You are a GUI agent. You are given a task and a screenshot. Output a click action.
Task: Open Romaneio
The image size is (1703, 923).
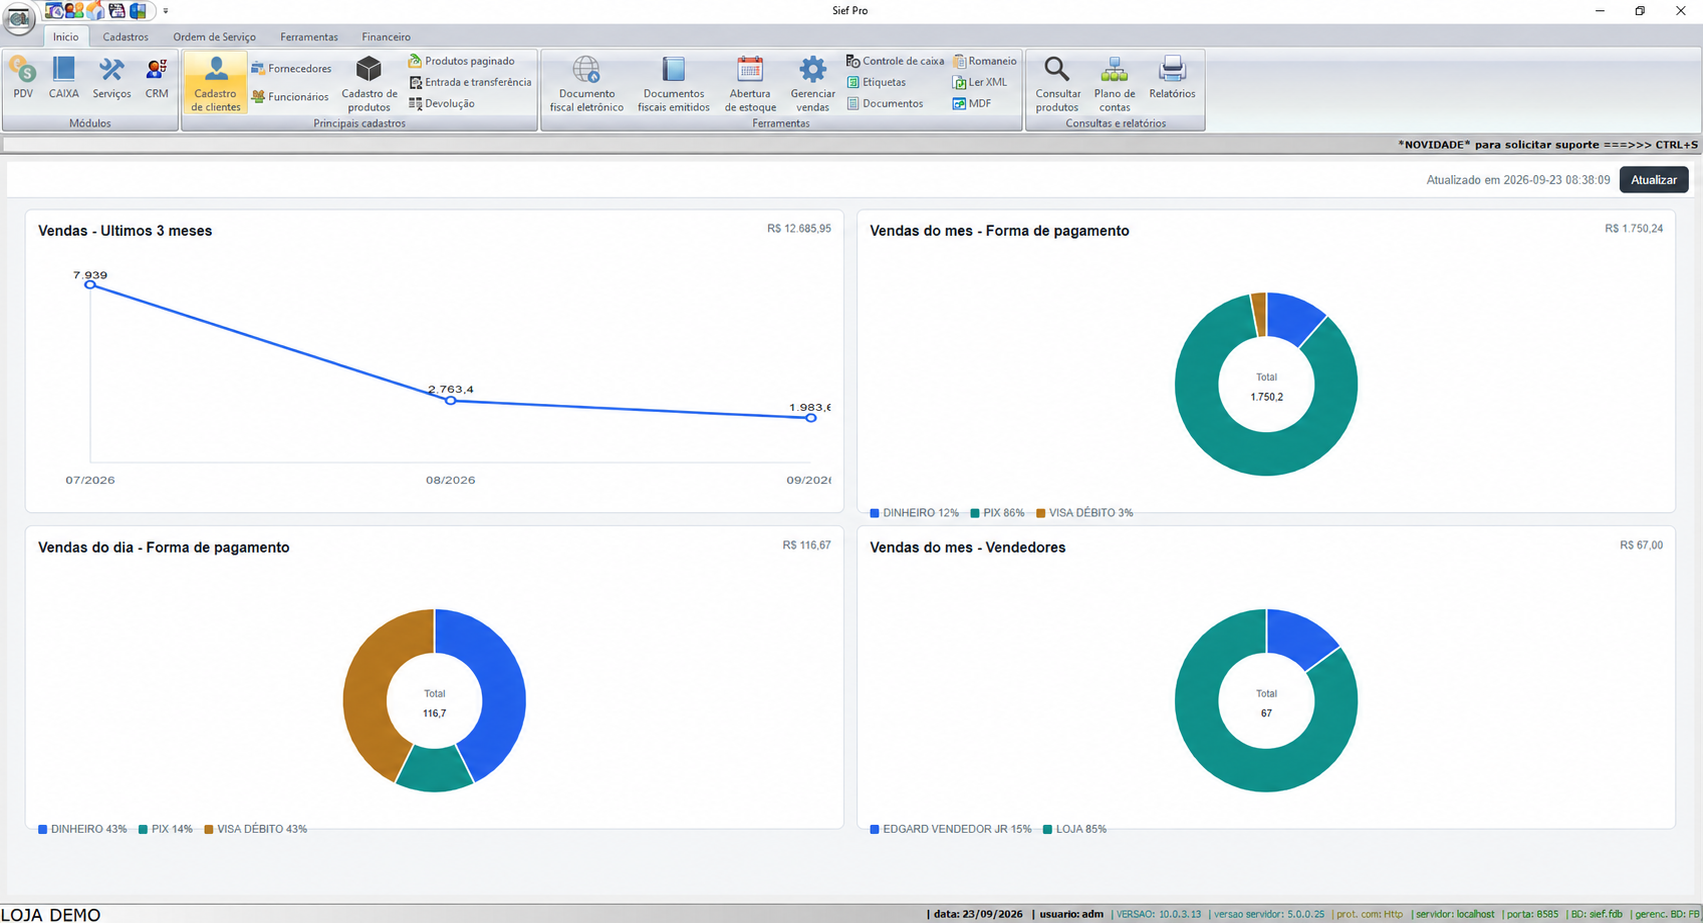pos(985,61)
